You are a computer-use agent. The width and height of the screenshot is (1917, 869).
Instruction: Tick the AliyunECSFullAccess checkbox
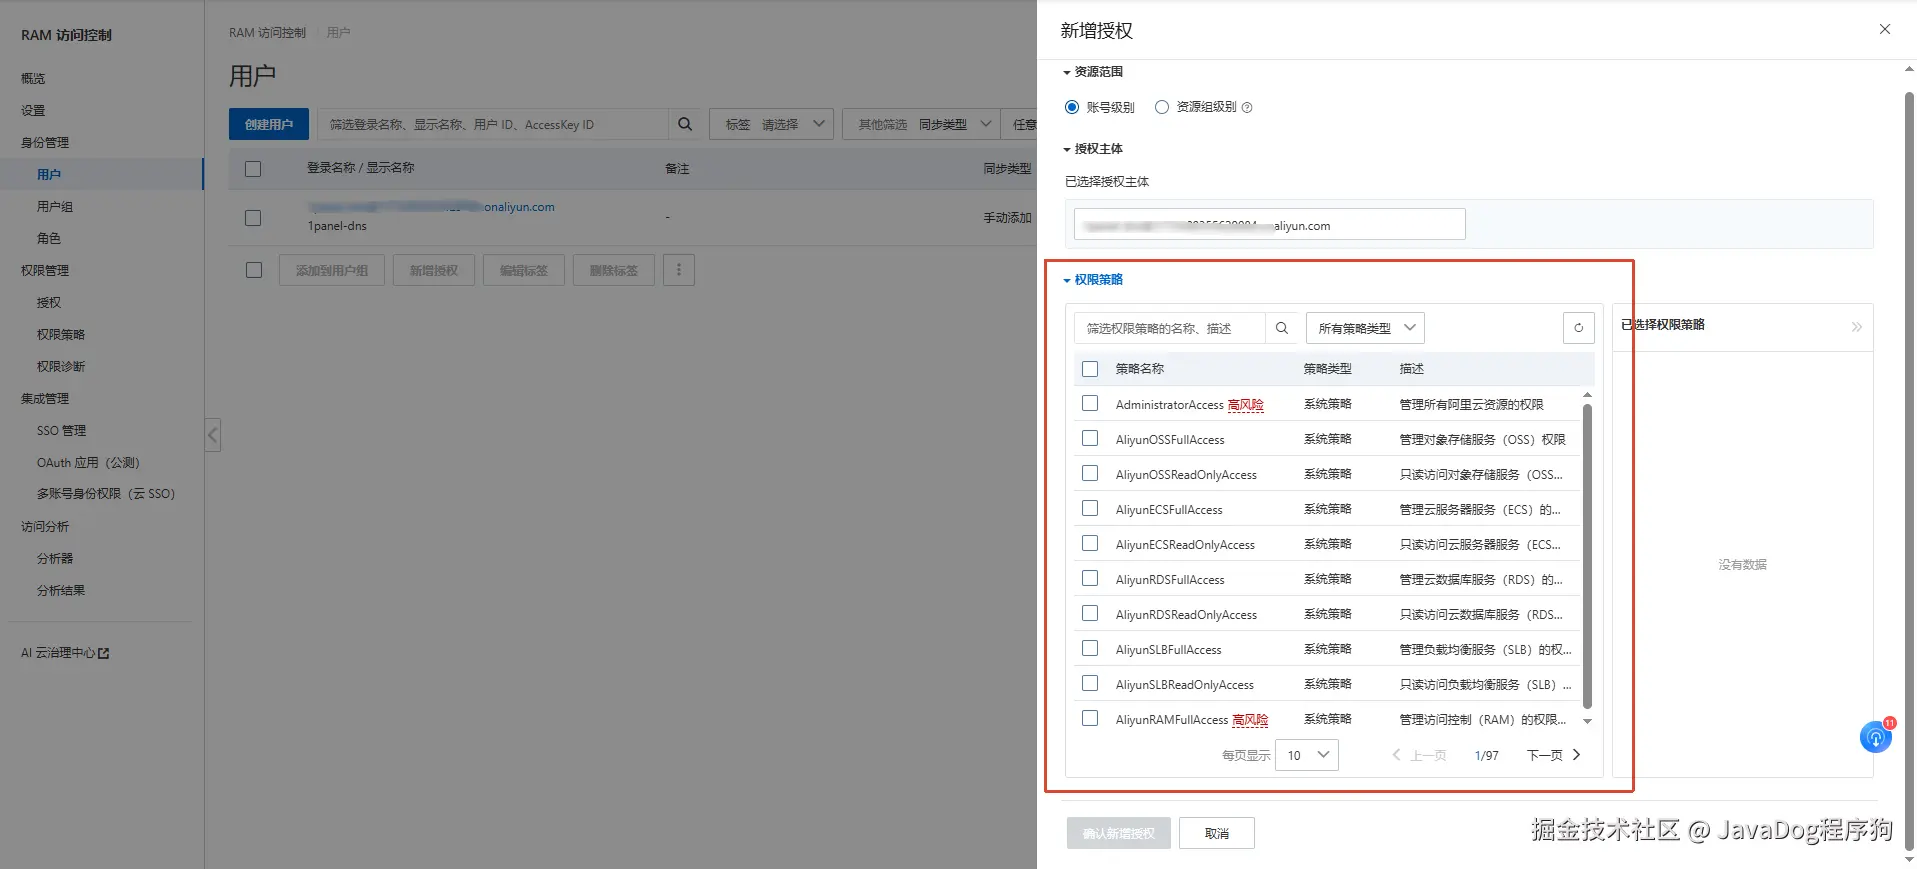[1090, 509]
